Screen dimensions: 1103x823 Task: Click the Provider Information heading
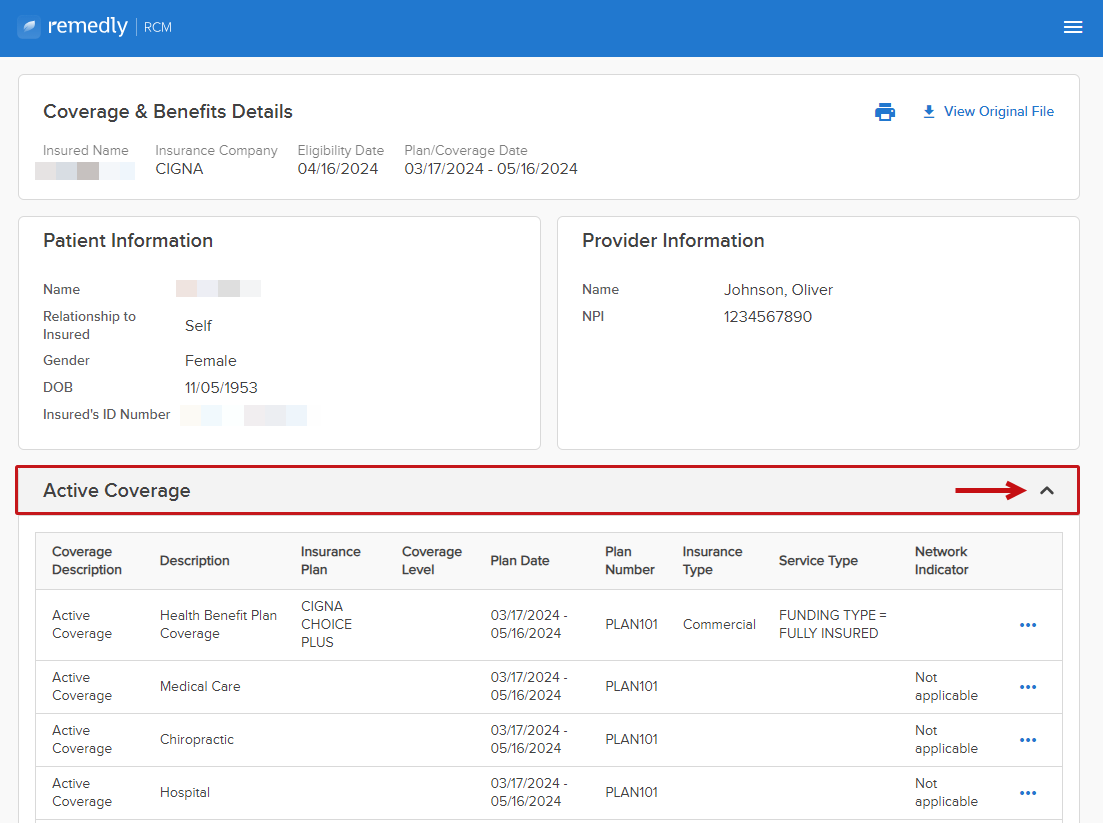click(x=673, y=241)
